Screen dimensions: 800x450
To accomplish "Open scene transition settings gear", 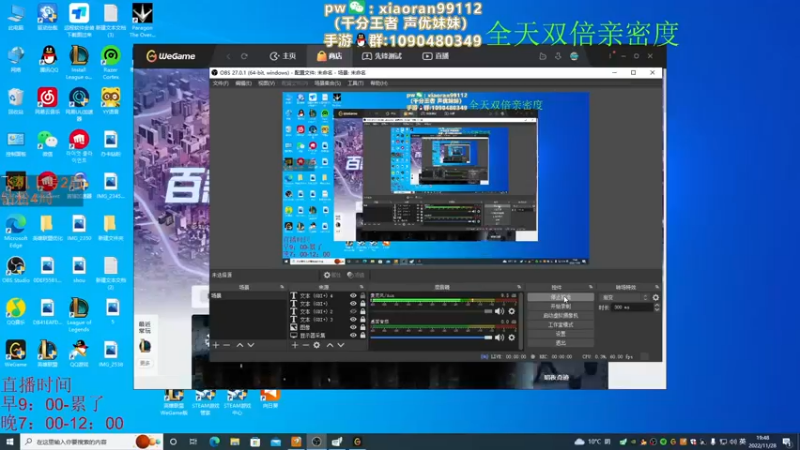I will (656, 297).
